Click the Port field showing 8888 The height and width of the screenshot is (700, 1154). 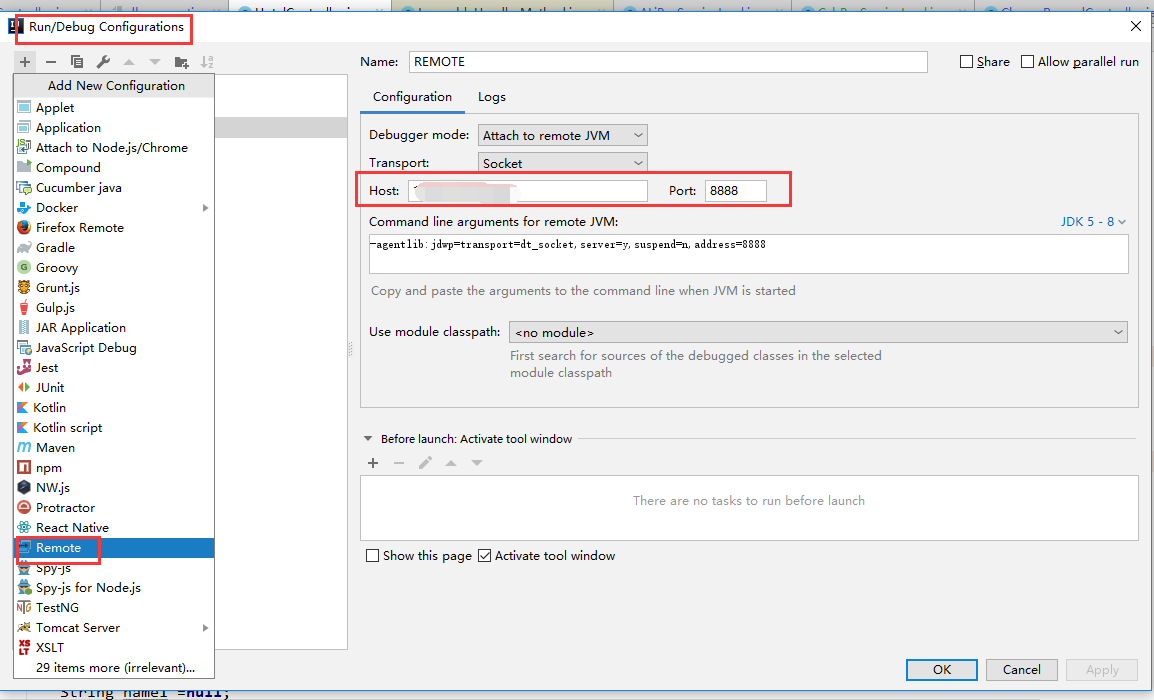click(735, 191)
